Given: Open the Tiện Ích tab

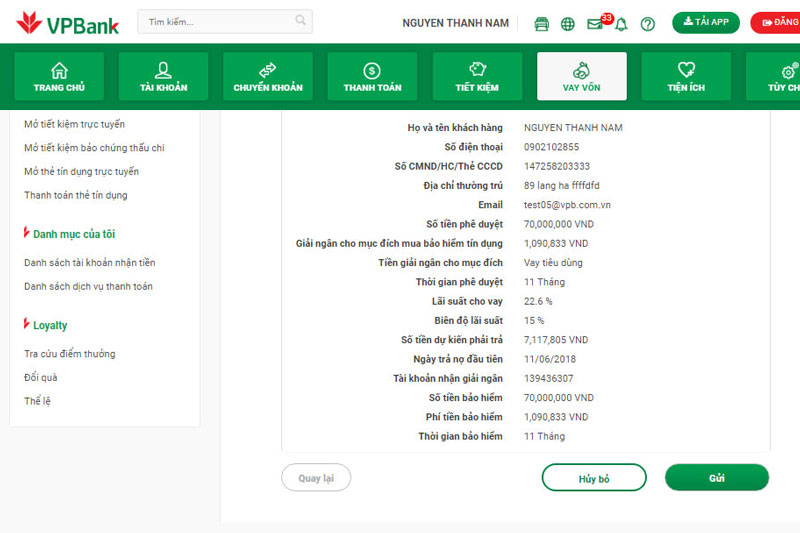Looking at the screenshot, I should [686, 77].
